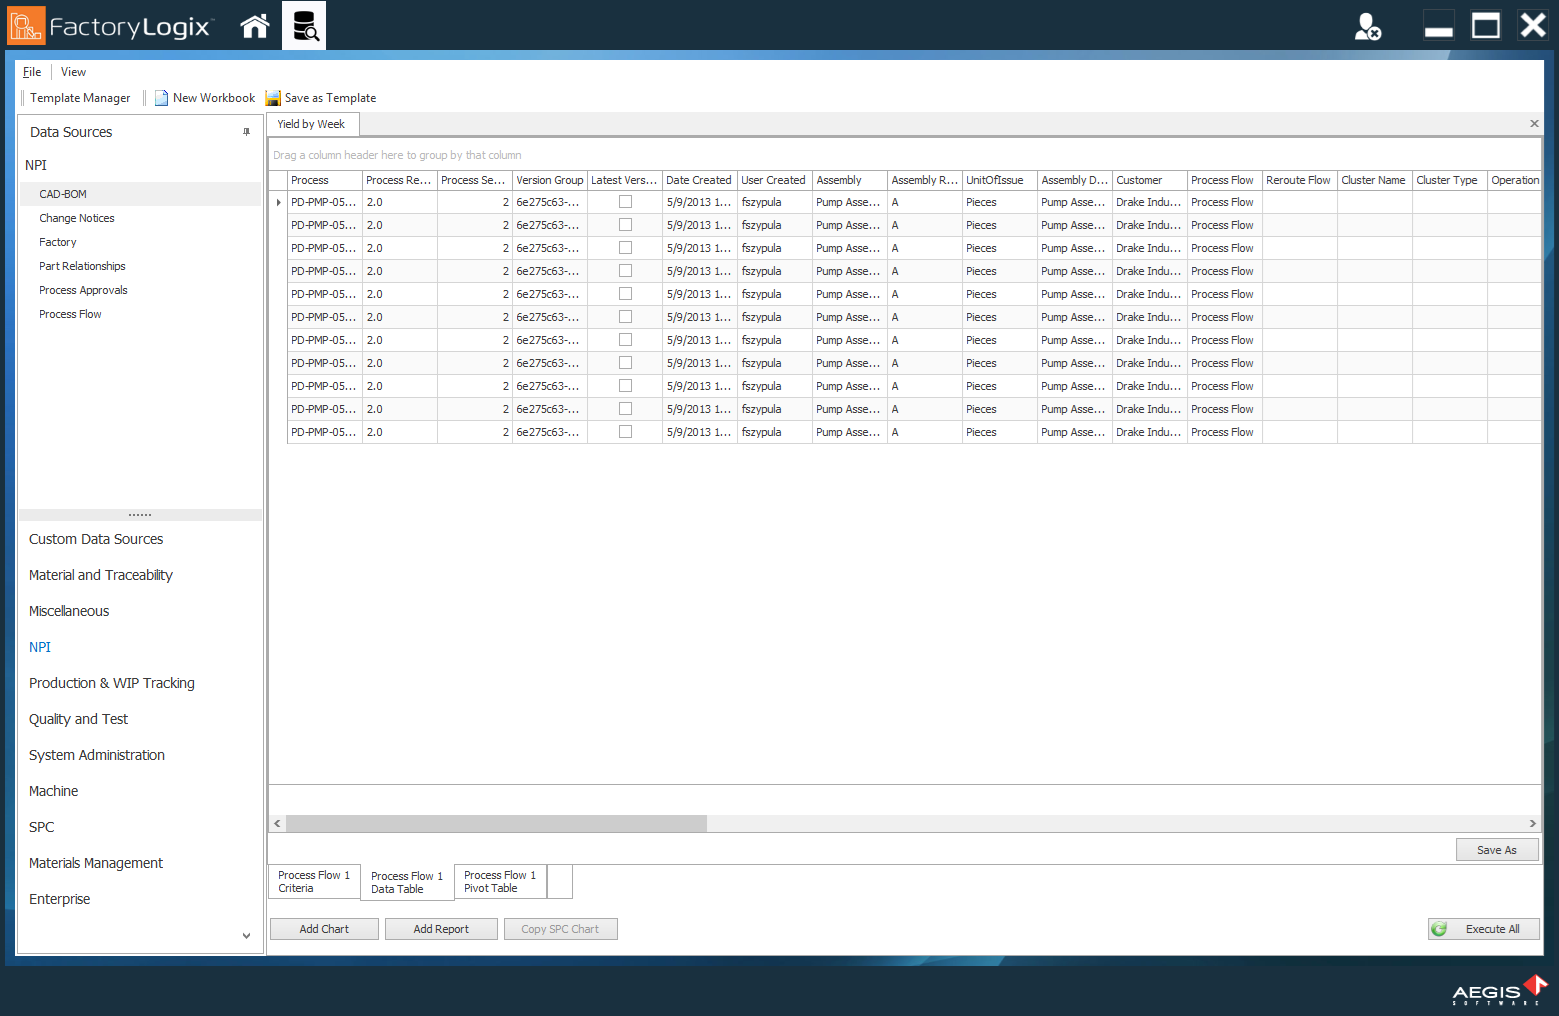Open the File menu

(x=32, y=72)
